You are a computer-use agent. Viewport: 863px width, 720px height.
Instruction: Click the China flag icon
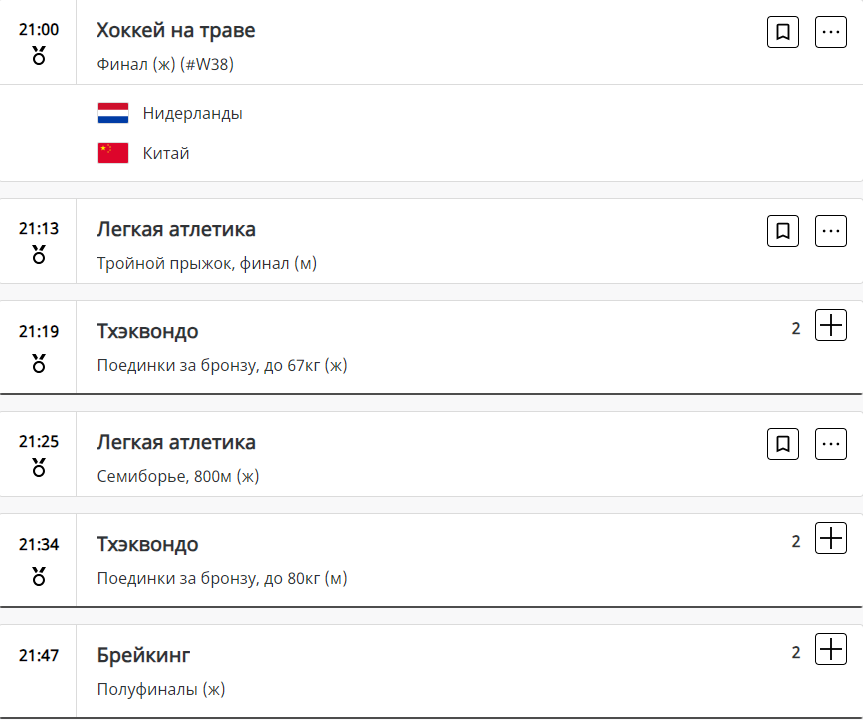click(x=113, y=153)
